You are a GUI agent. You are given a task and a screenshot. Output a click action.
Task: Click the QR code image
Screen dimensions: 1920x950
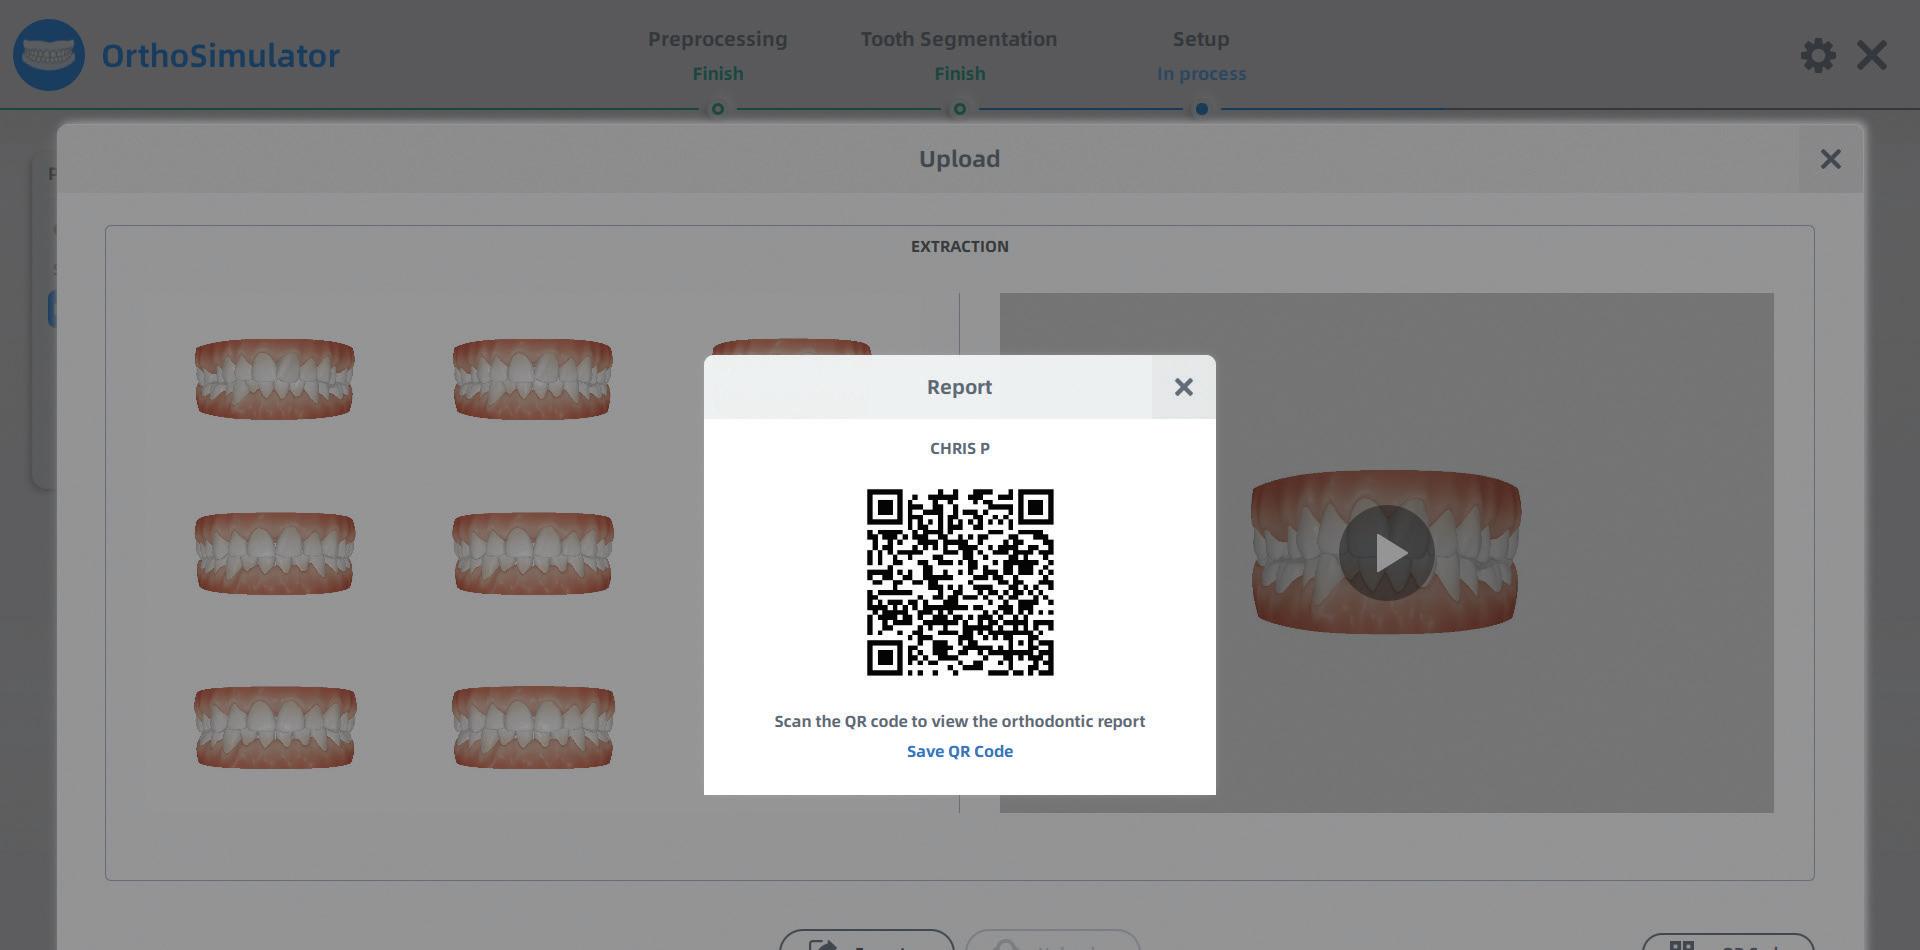(960, 582)
